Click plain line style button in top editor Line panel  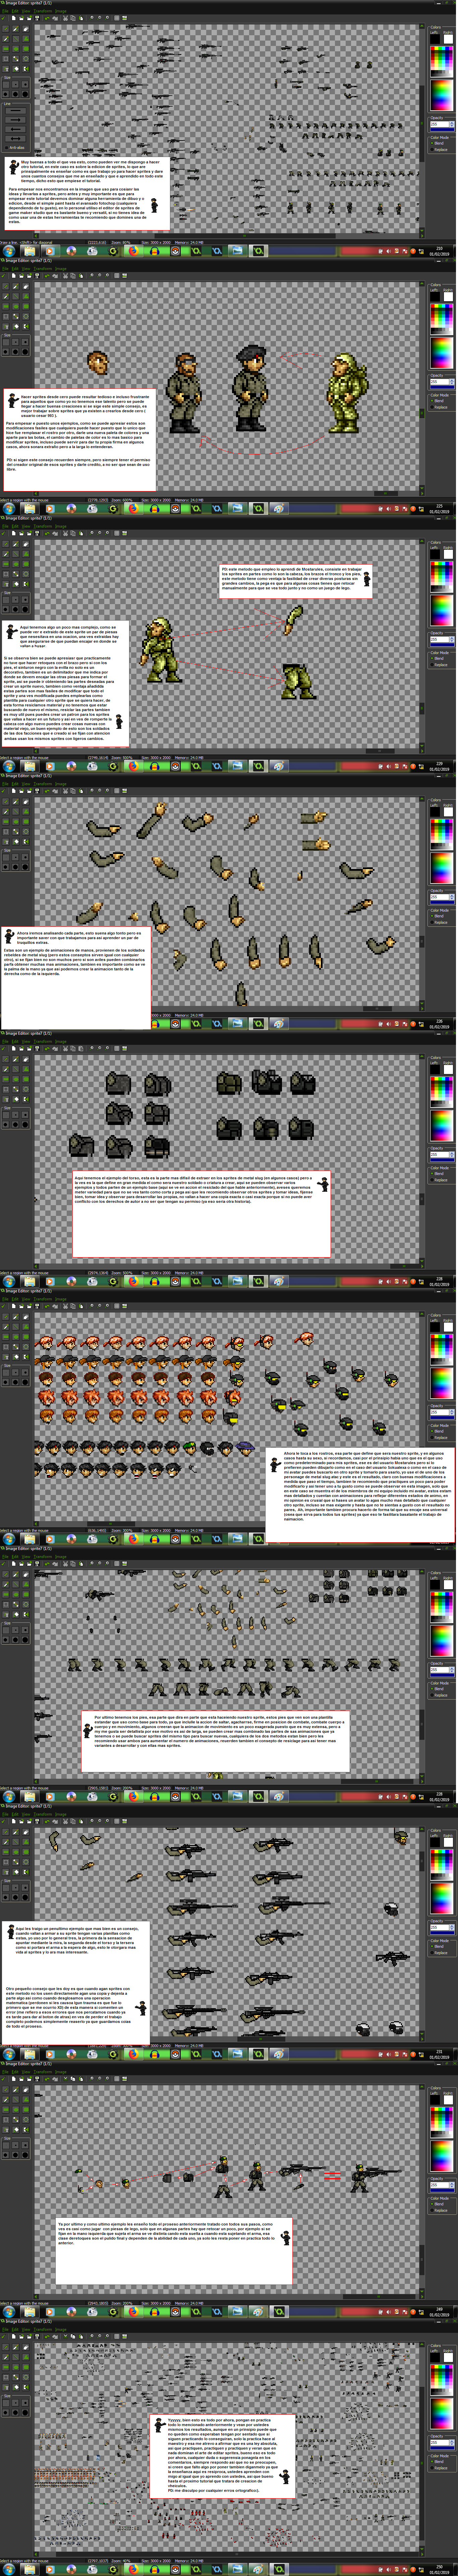click(x=16, y=111)
